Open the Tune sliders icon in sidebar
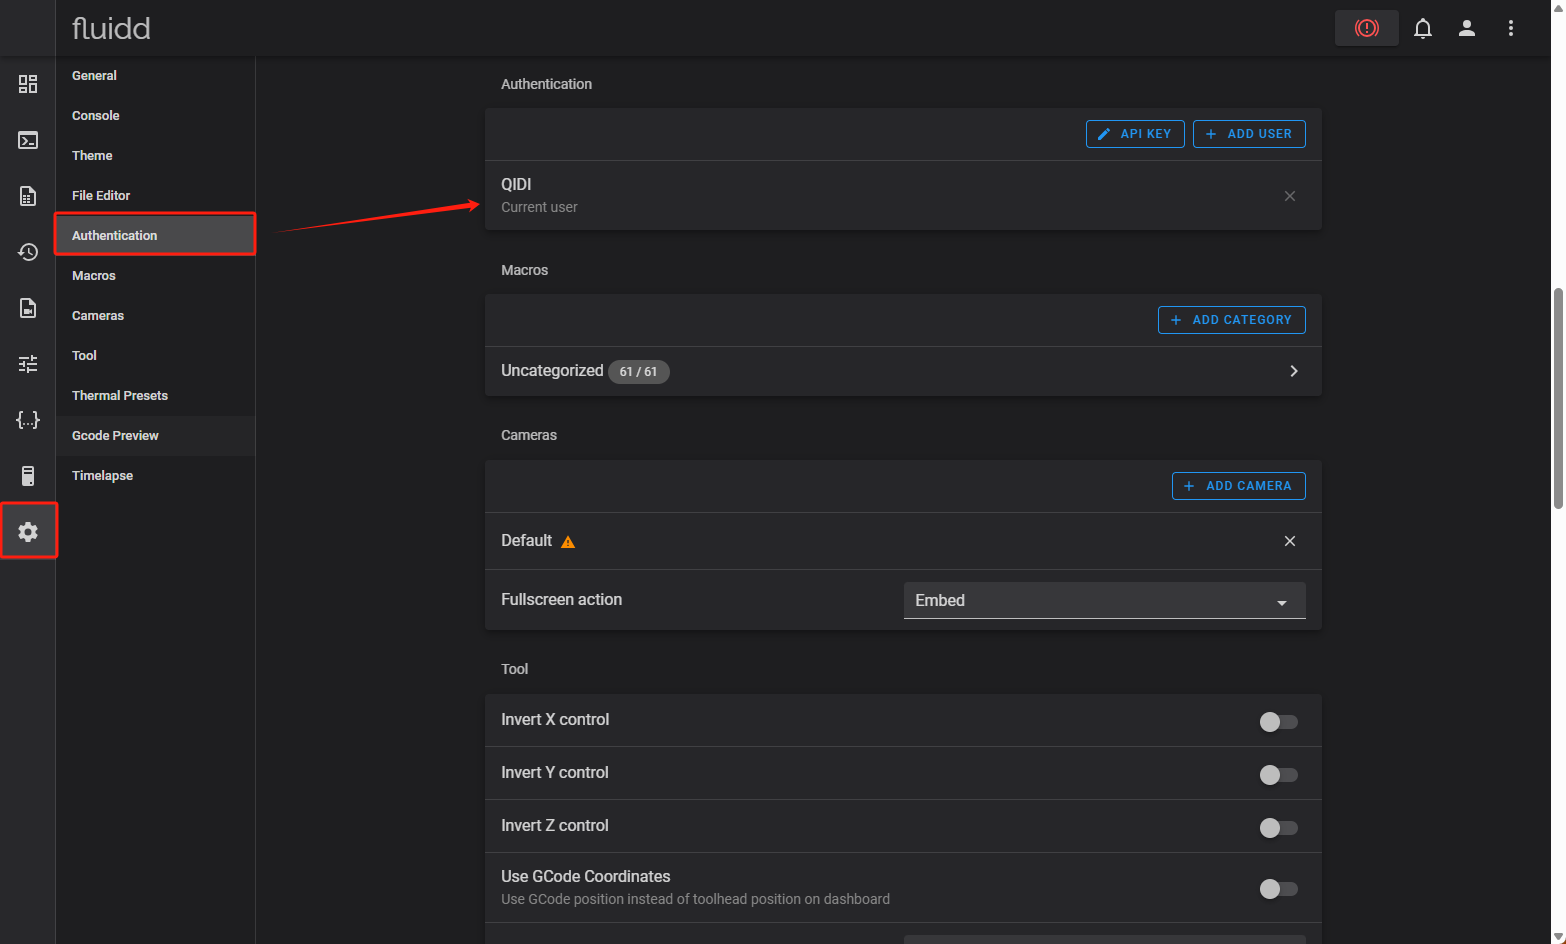The height and width of the screenshot is (944, 1566). tap(28, 364)
